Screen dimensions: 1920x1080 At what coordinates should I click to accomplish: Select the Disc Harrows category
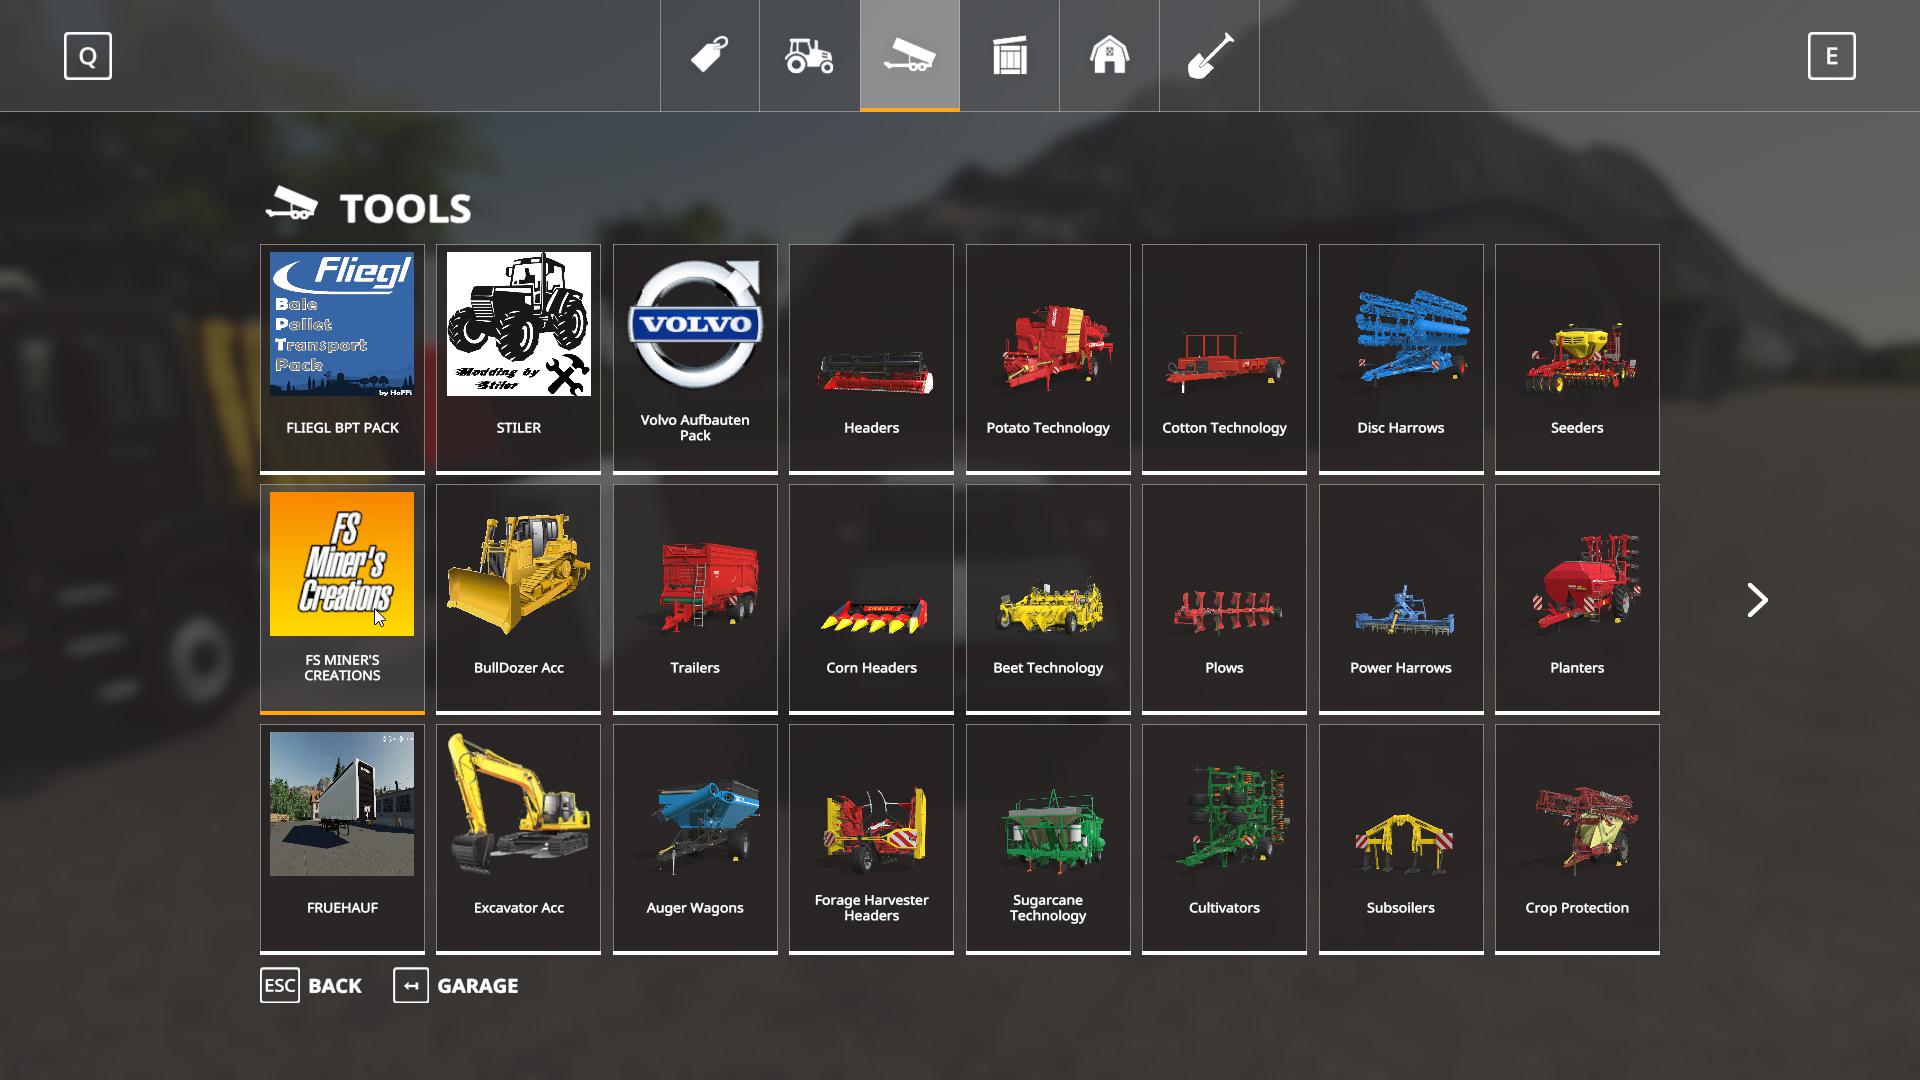(1400, 357)
